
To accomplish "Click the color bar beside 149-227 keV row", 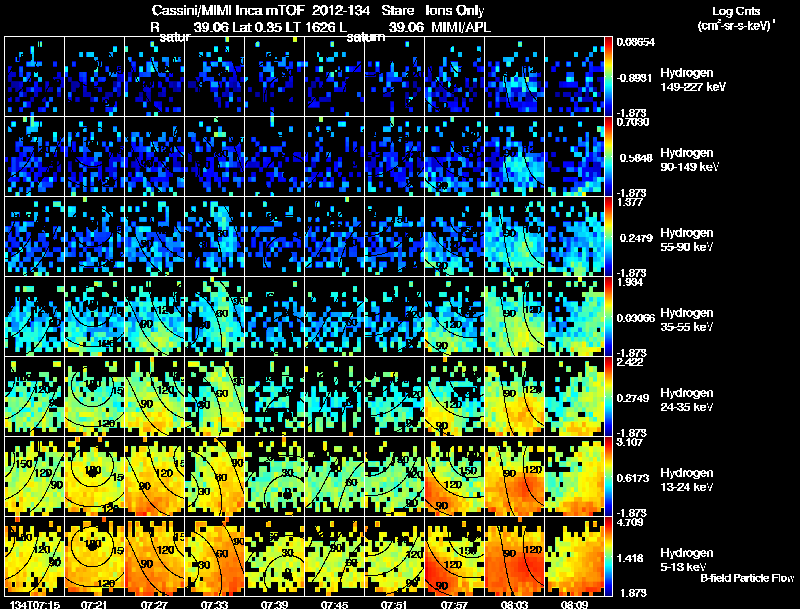I will pyautogui.click(x=608, y=76).
